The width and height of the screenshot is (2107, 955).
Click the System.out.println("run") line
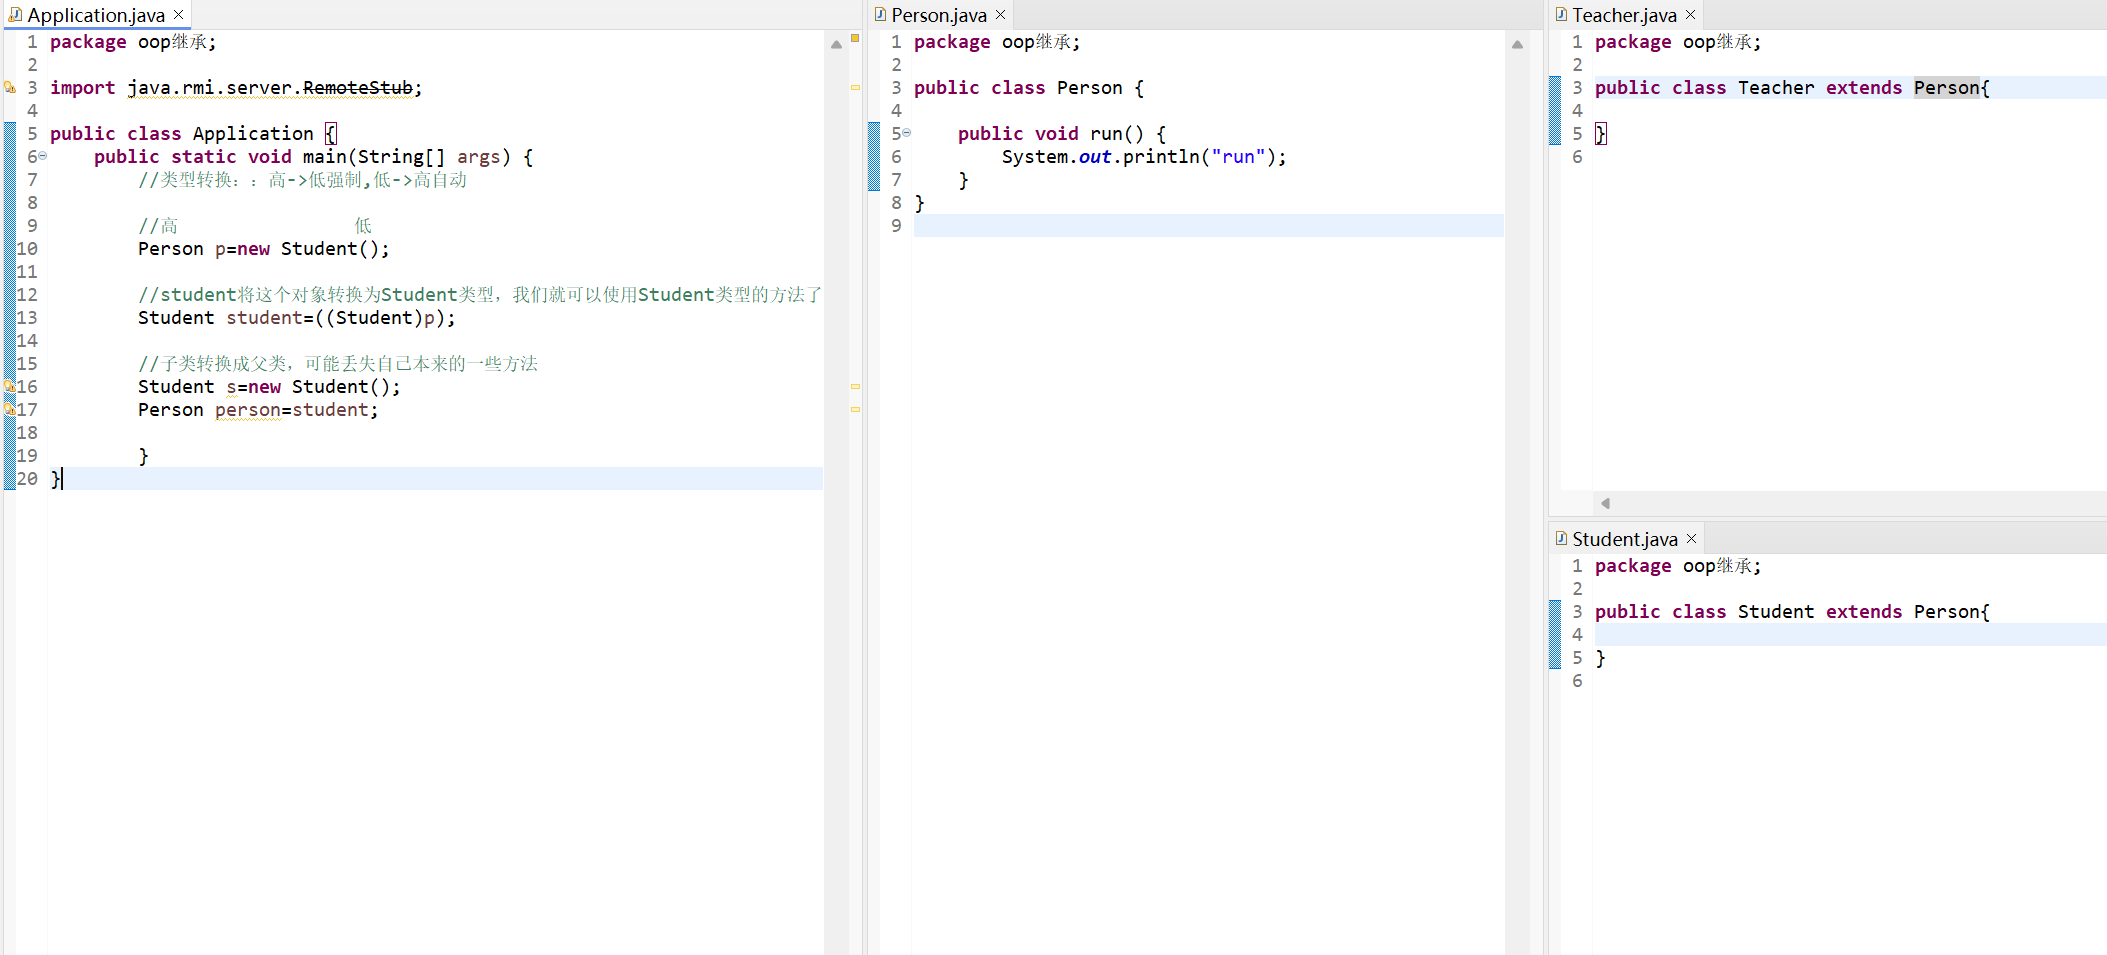pyautogui.click(x=1144, y=157)
